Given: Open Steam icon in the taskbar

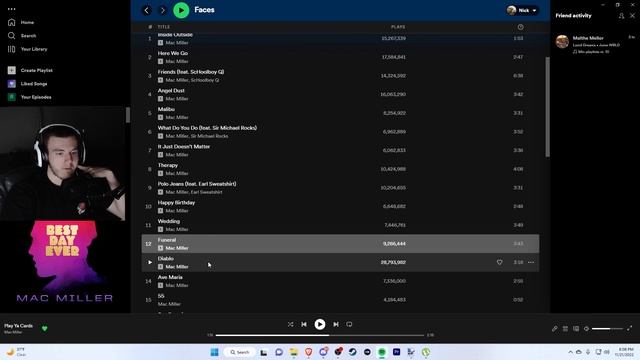Looking at the screenshot, I should (353, 352).
